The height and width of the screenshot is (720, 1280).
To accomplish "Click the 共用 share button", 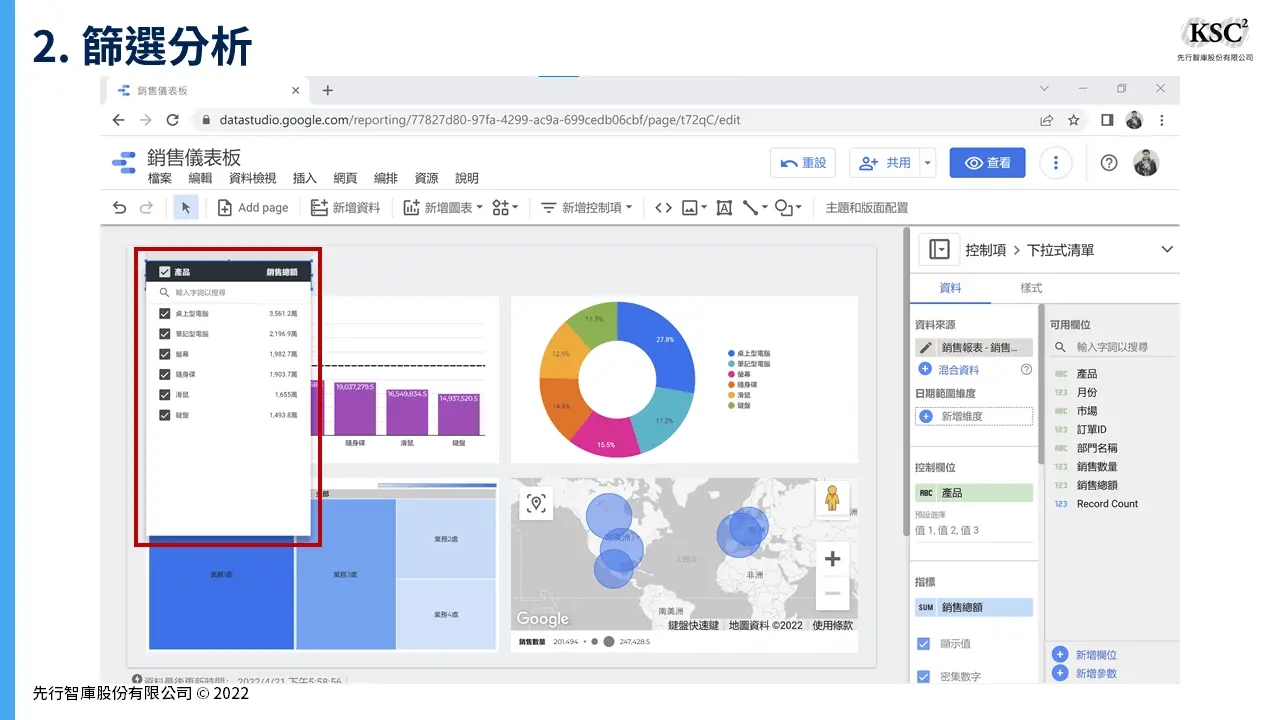I will pos(885,162).
